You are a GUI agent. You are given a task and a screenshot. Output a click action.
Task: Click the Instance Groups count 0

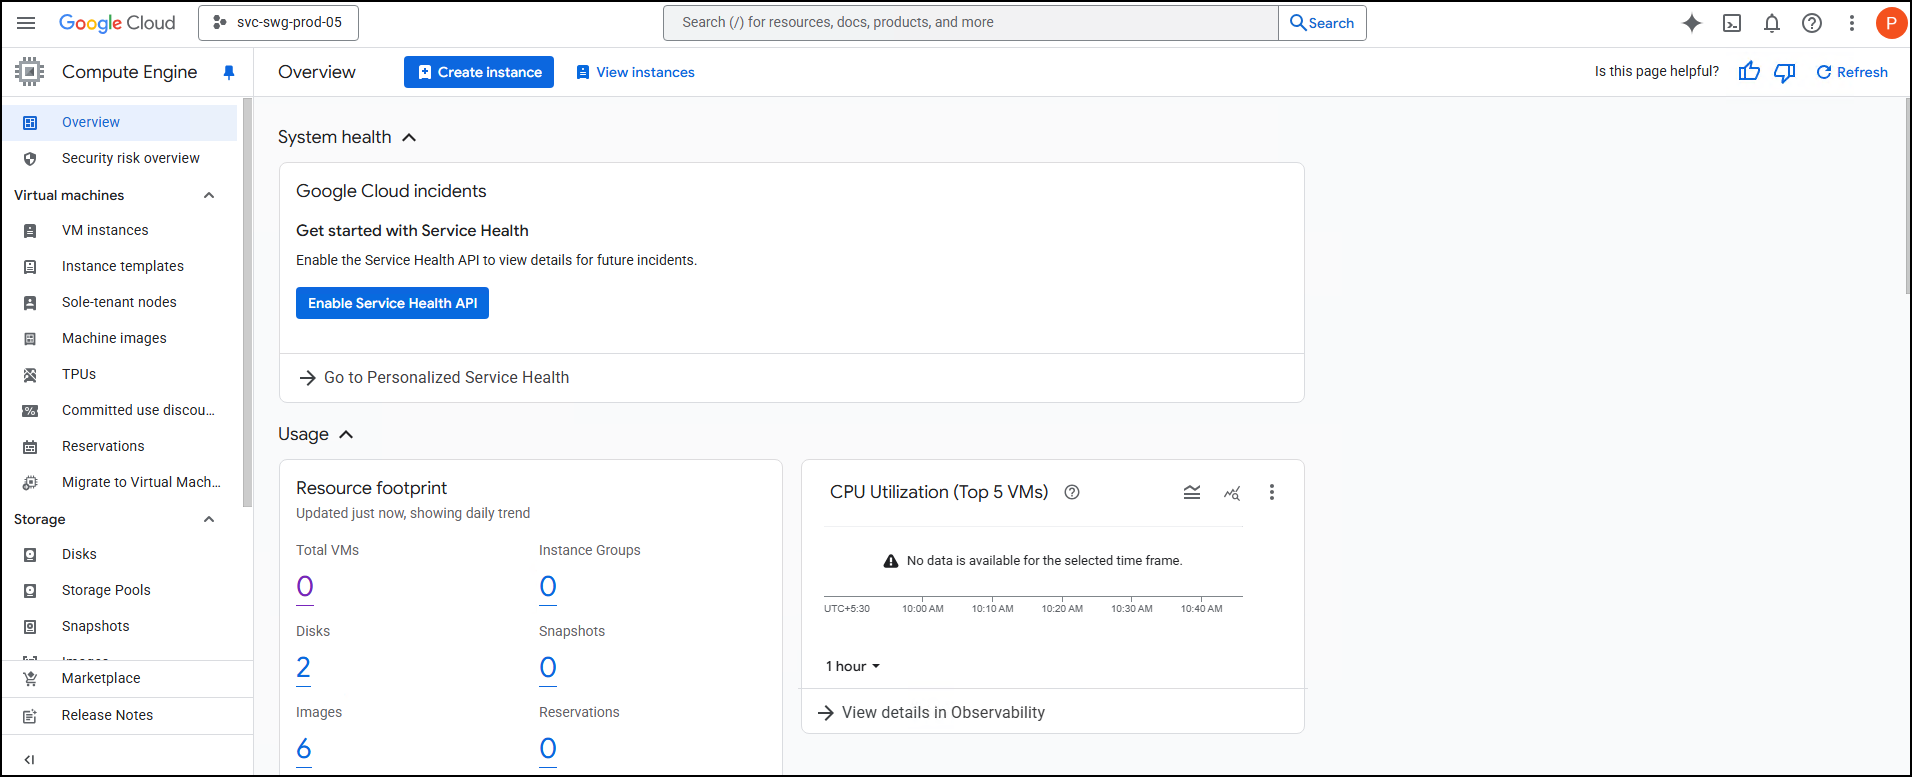point(548,587)
